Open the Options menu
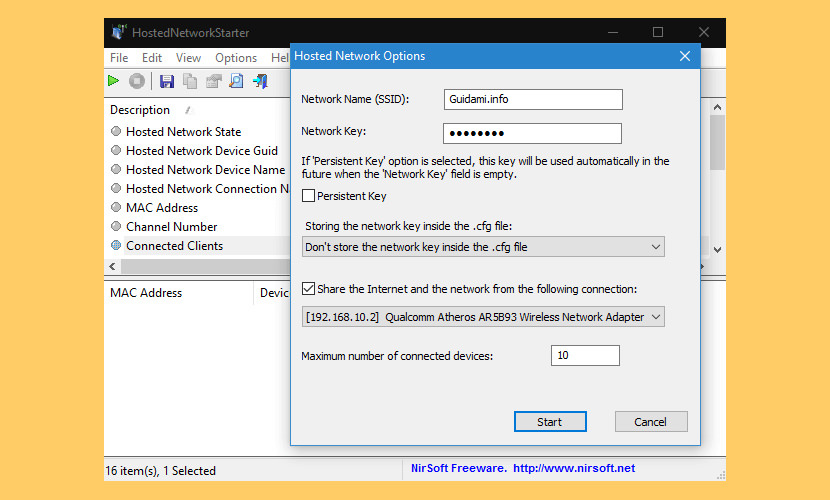Image resolution: width=830 pixels, height=500 pixels. click(236, 58)
